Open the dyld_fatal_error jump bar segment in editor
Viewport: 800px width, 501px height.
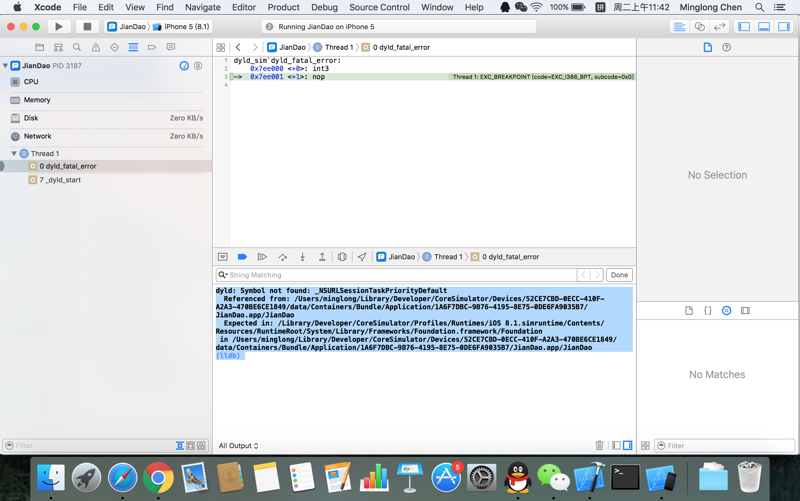pos(395,47)
